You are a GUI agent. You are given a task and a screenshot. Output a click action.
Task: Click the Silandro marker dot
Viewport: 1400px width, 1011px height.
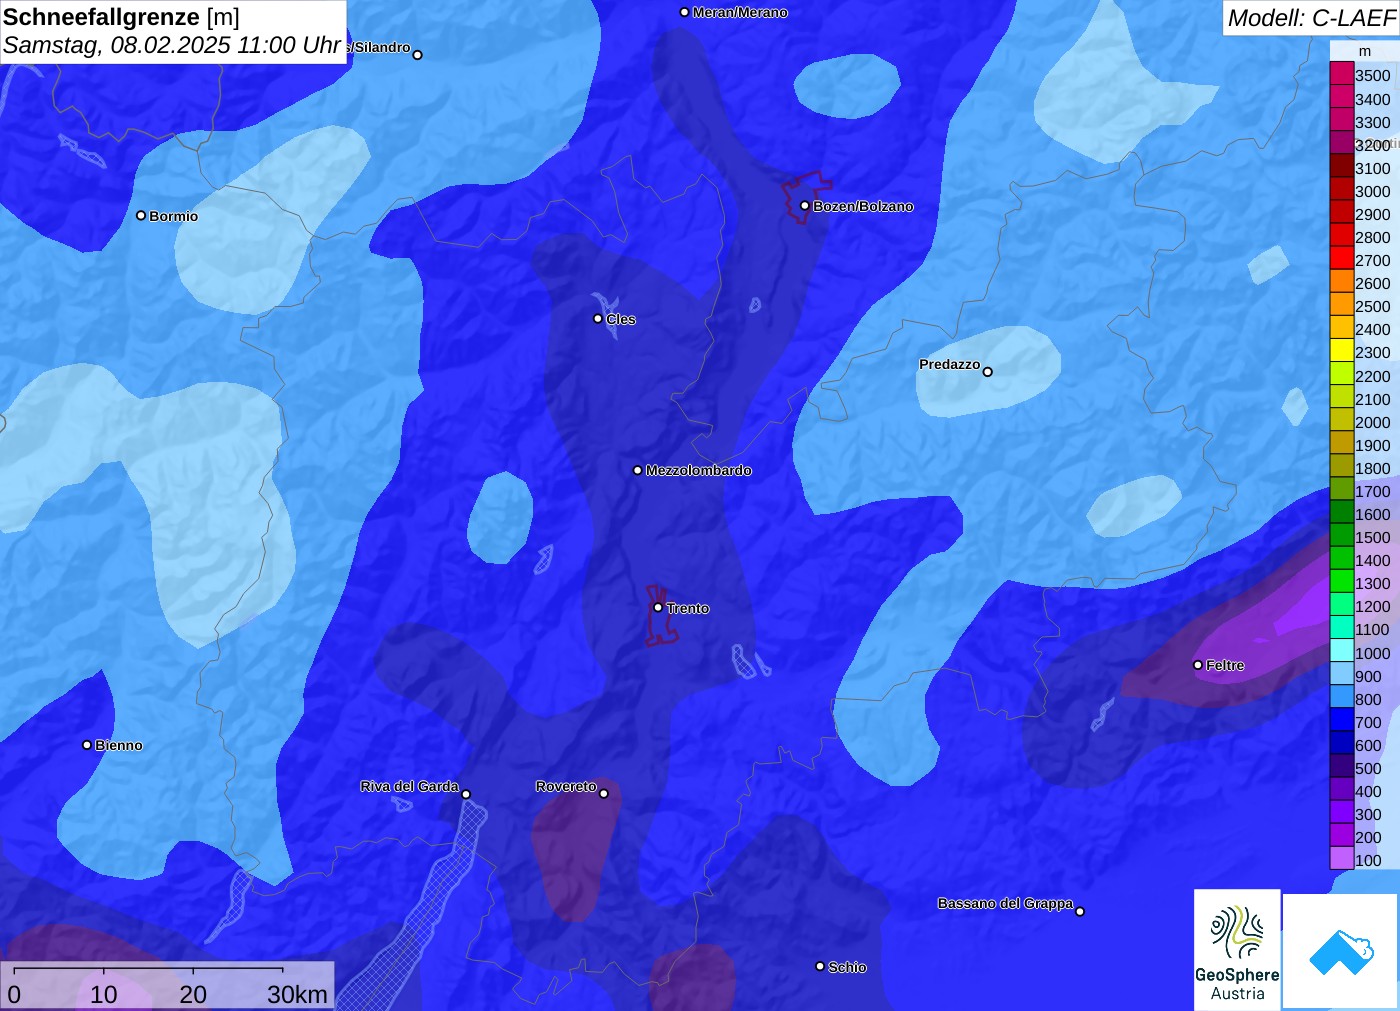(x=418, y=55)
